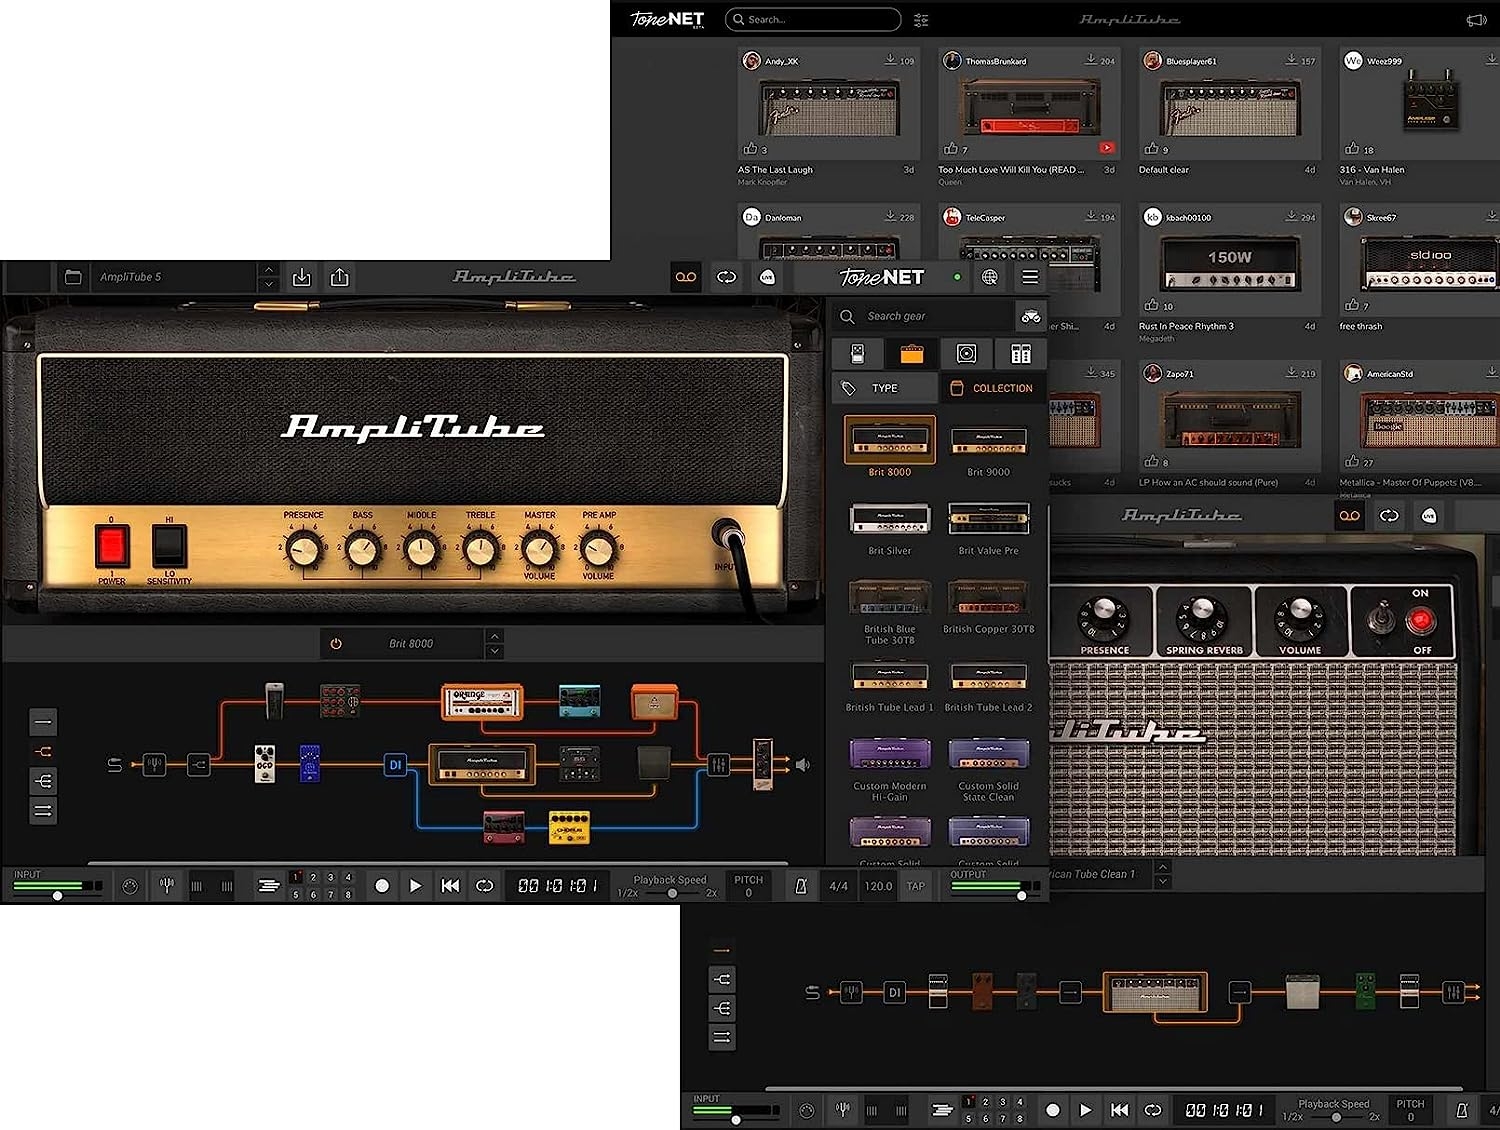Click the TAP tempo button
Viewport: 1500px width, 1130px height.
point(915,886)
